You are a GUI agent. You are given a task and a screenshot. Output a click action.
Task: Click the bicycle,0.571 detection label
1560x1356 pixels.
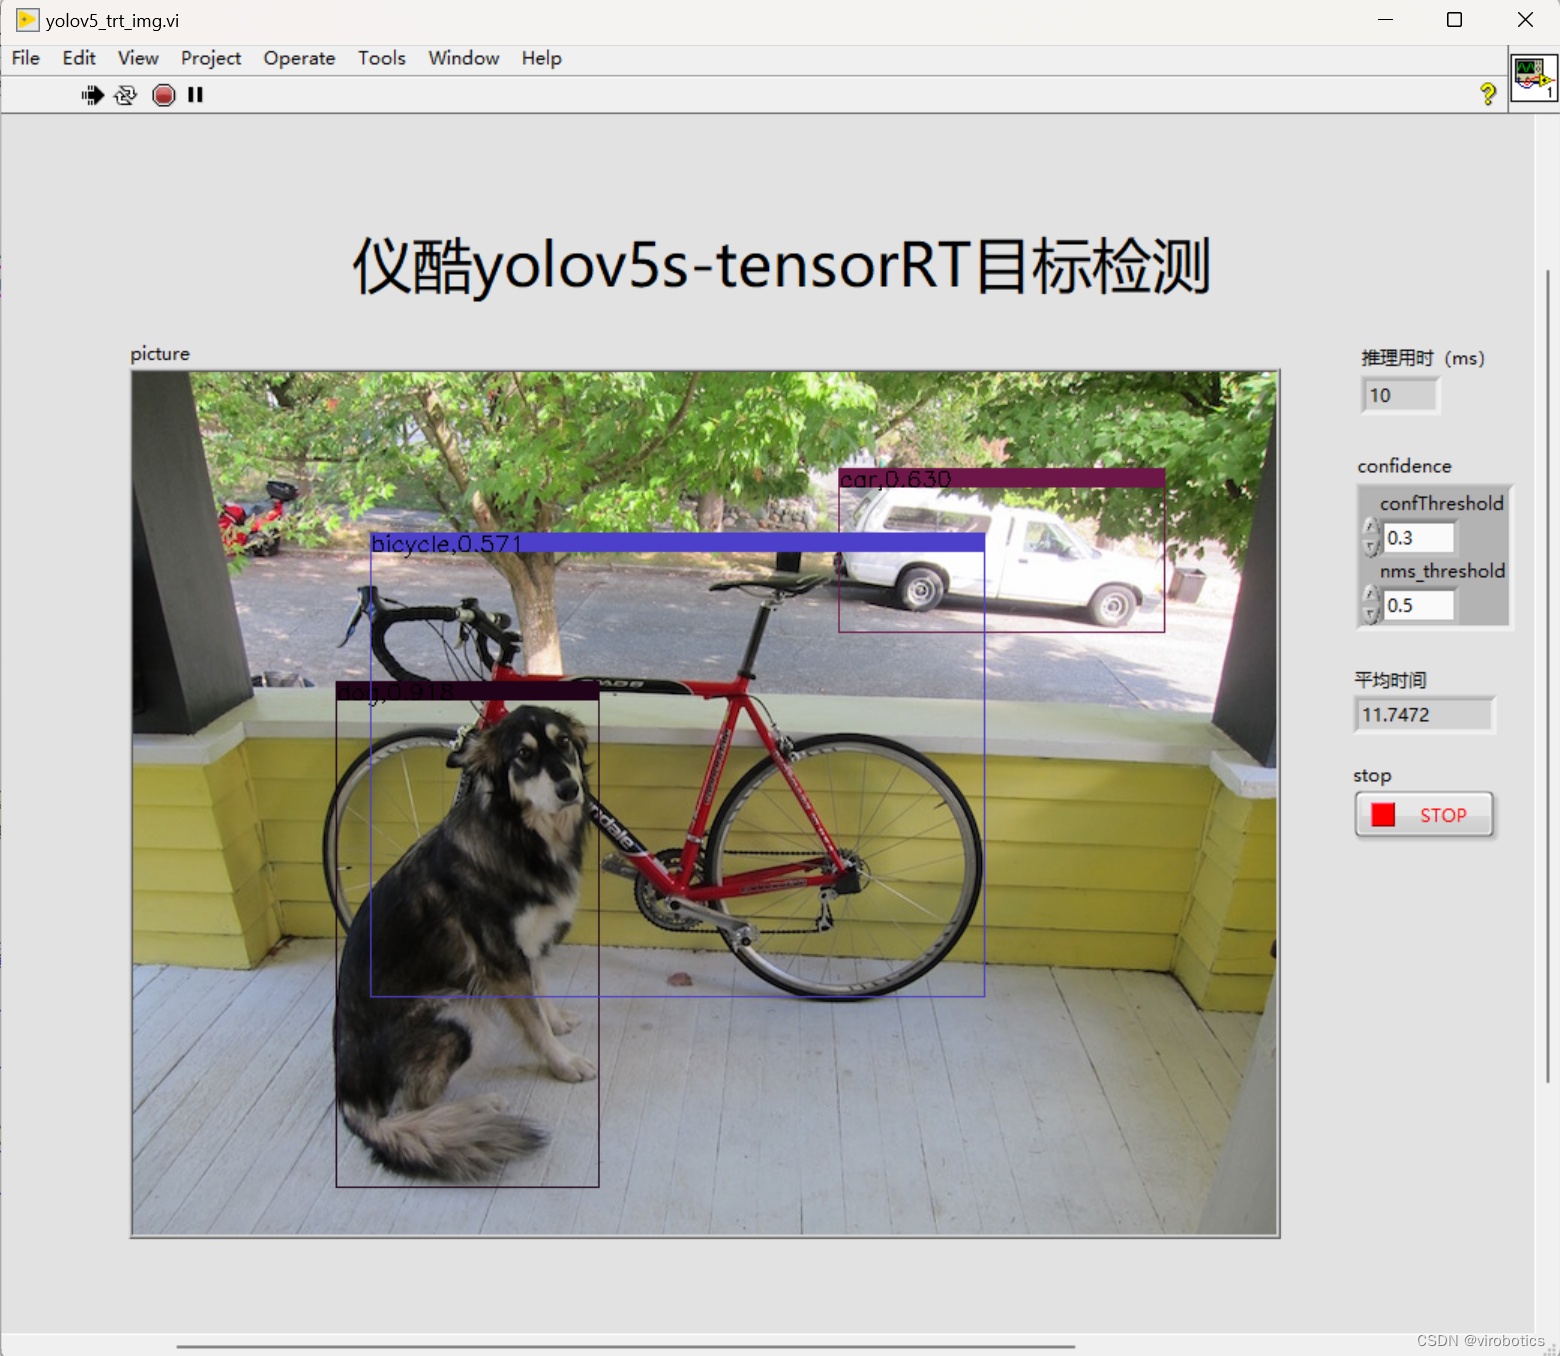coord(446,543)
